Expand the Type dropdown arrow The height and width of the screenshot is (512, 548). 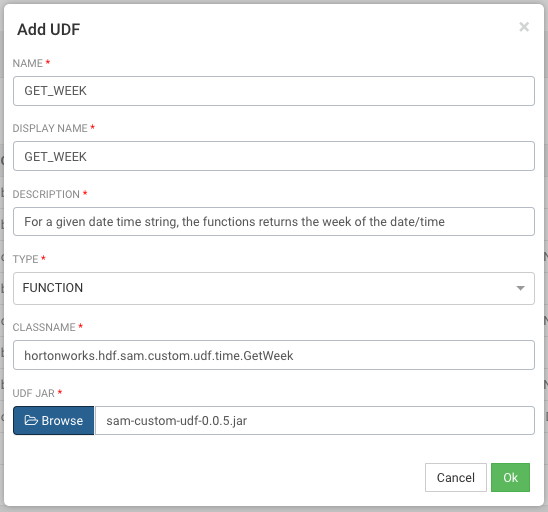click(x=520, y=288)
